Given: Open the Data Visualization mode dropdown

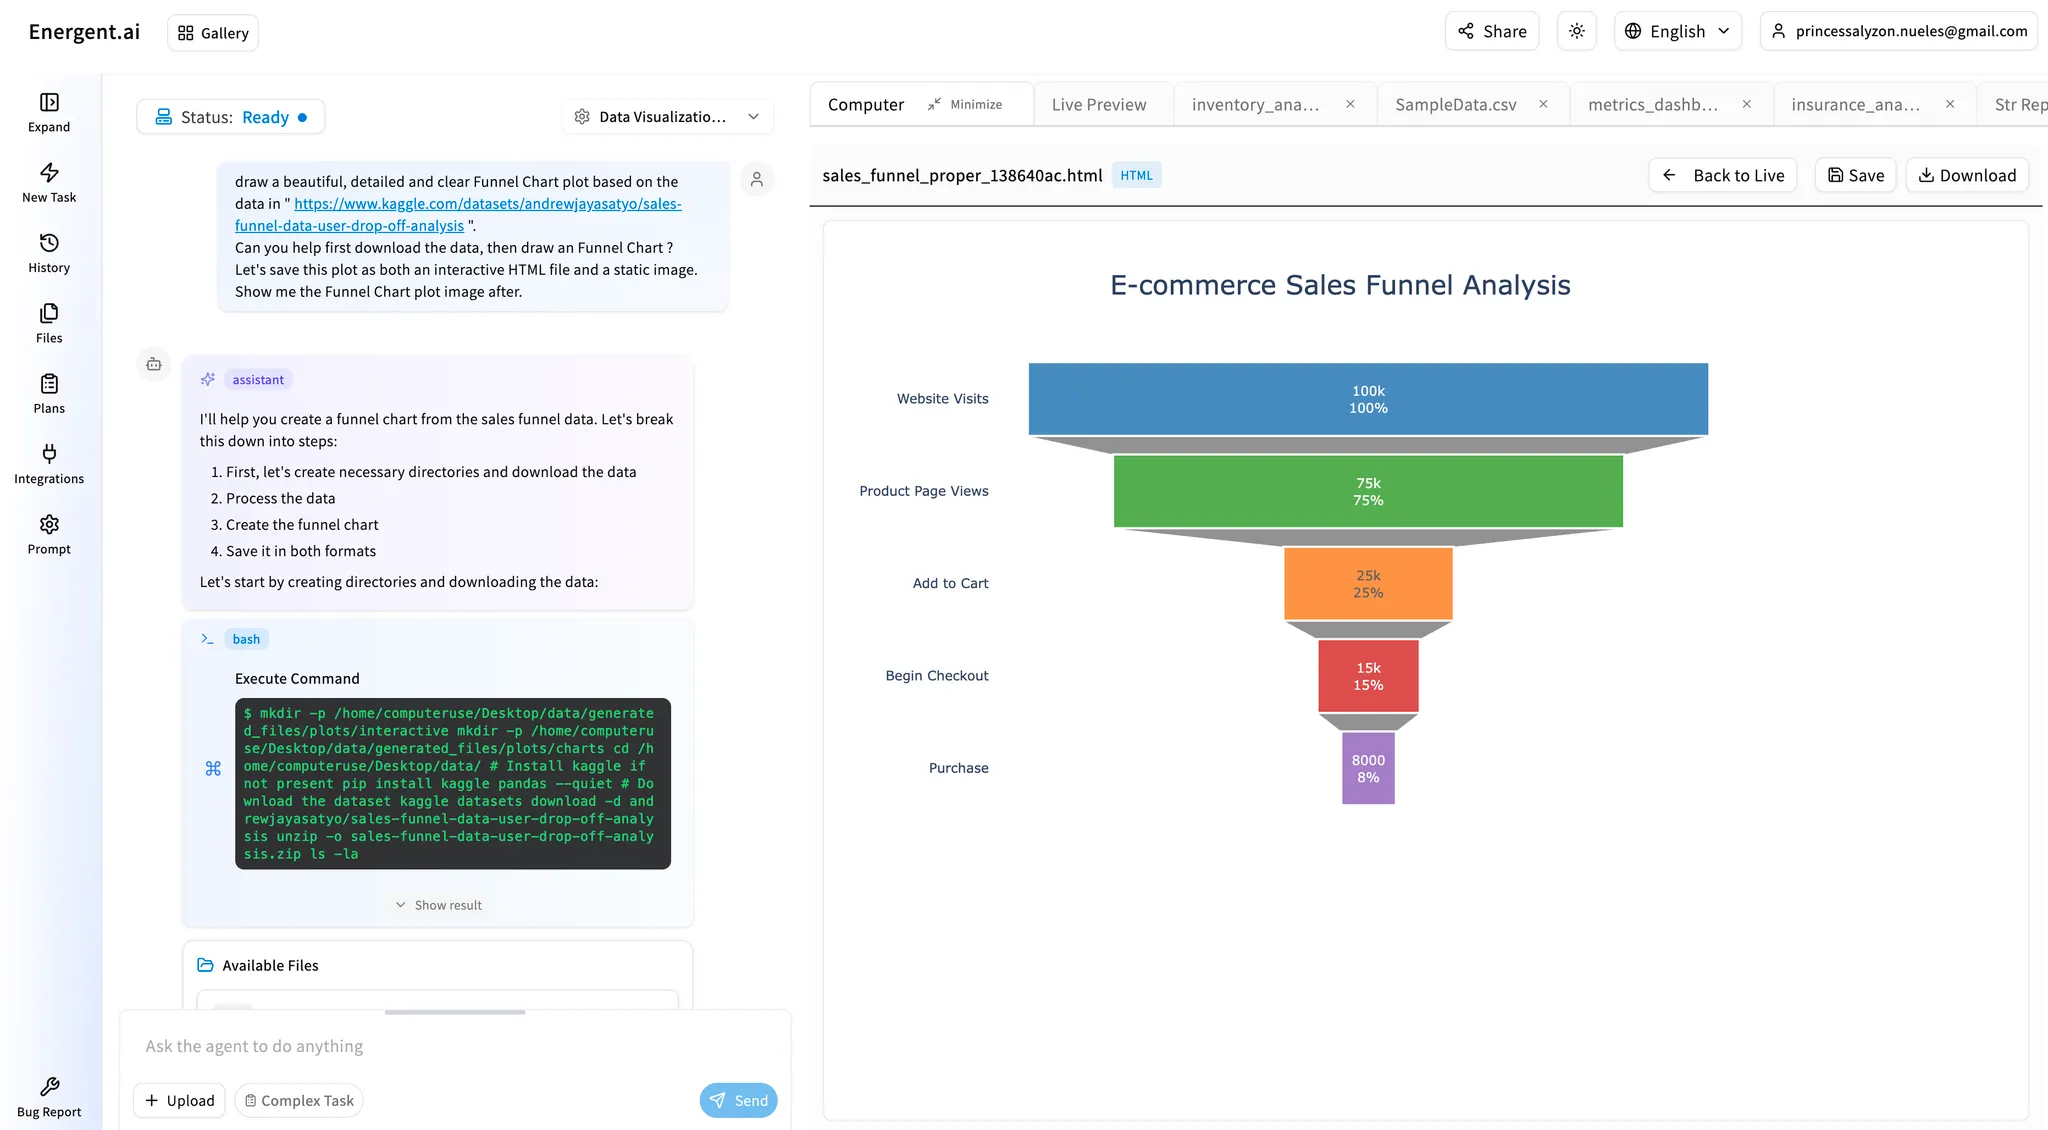Looking at the screenshot, I should [667, 116].
